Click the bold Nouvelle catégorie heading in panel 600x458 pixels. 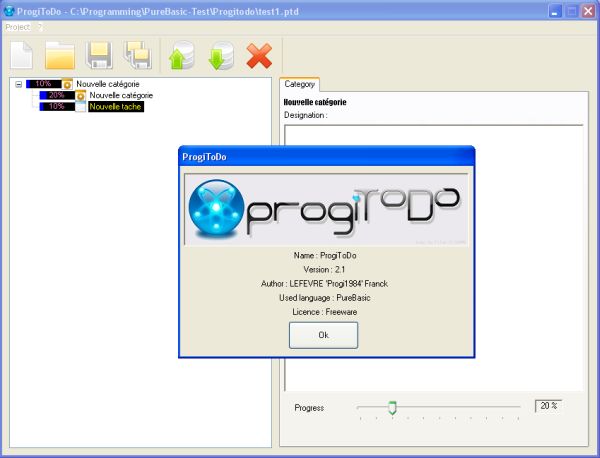click(x=315, y=102)
